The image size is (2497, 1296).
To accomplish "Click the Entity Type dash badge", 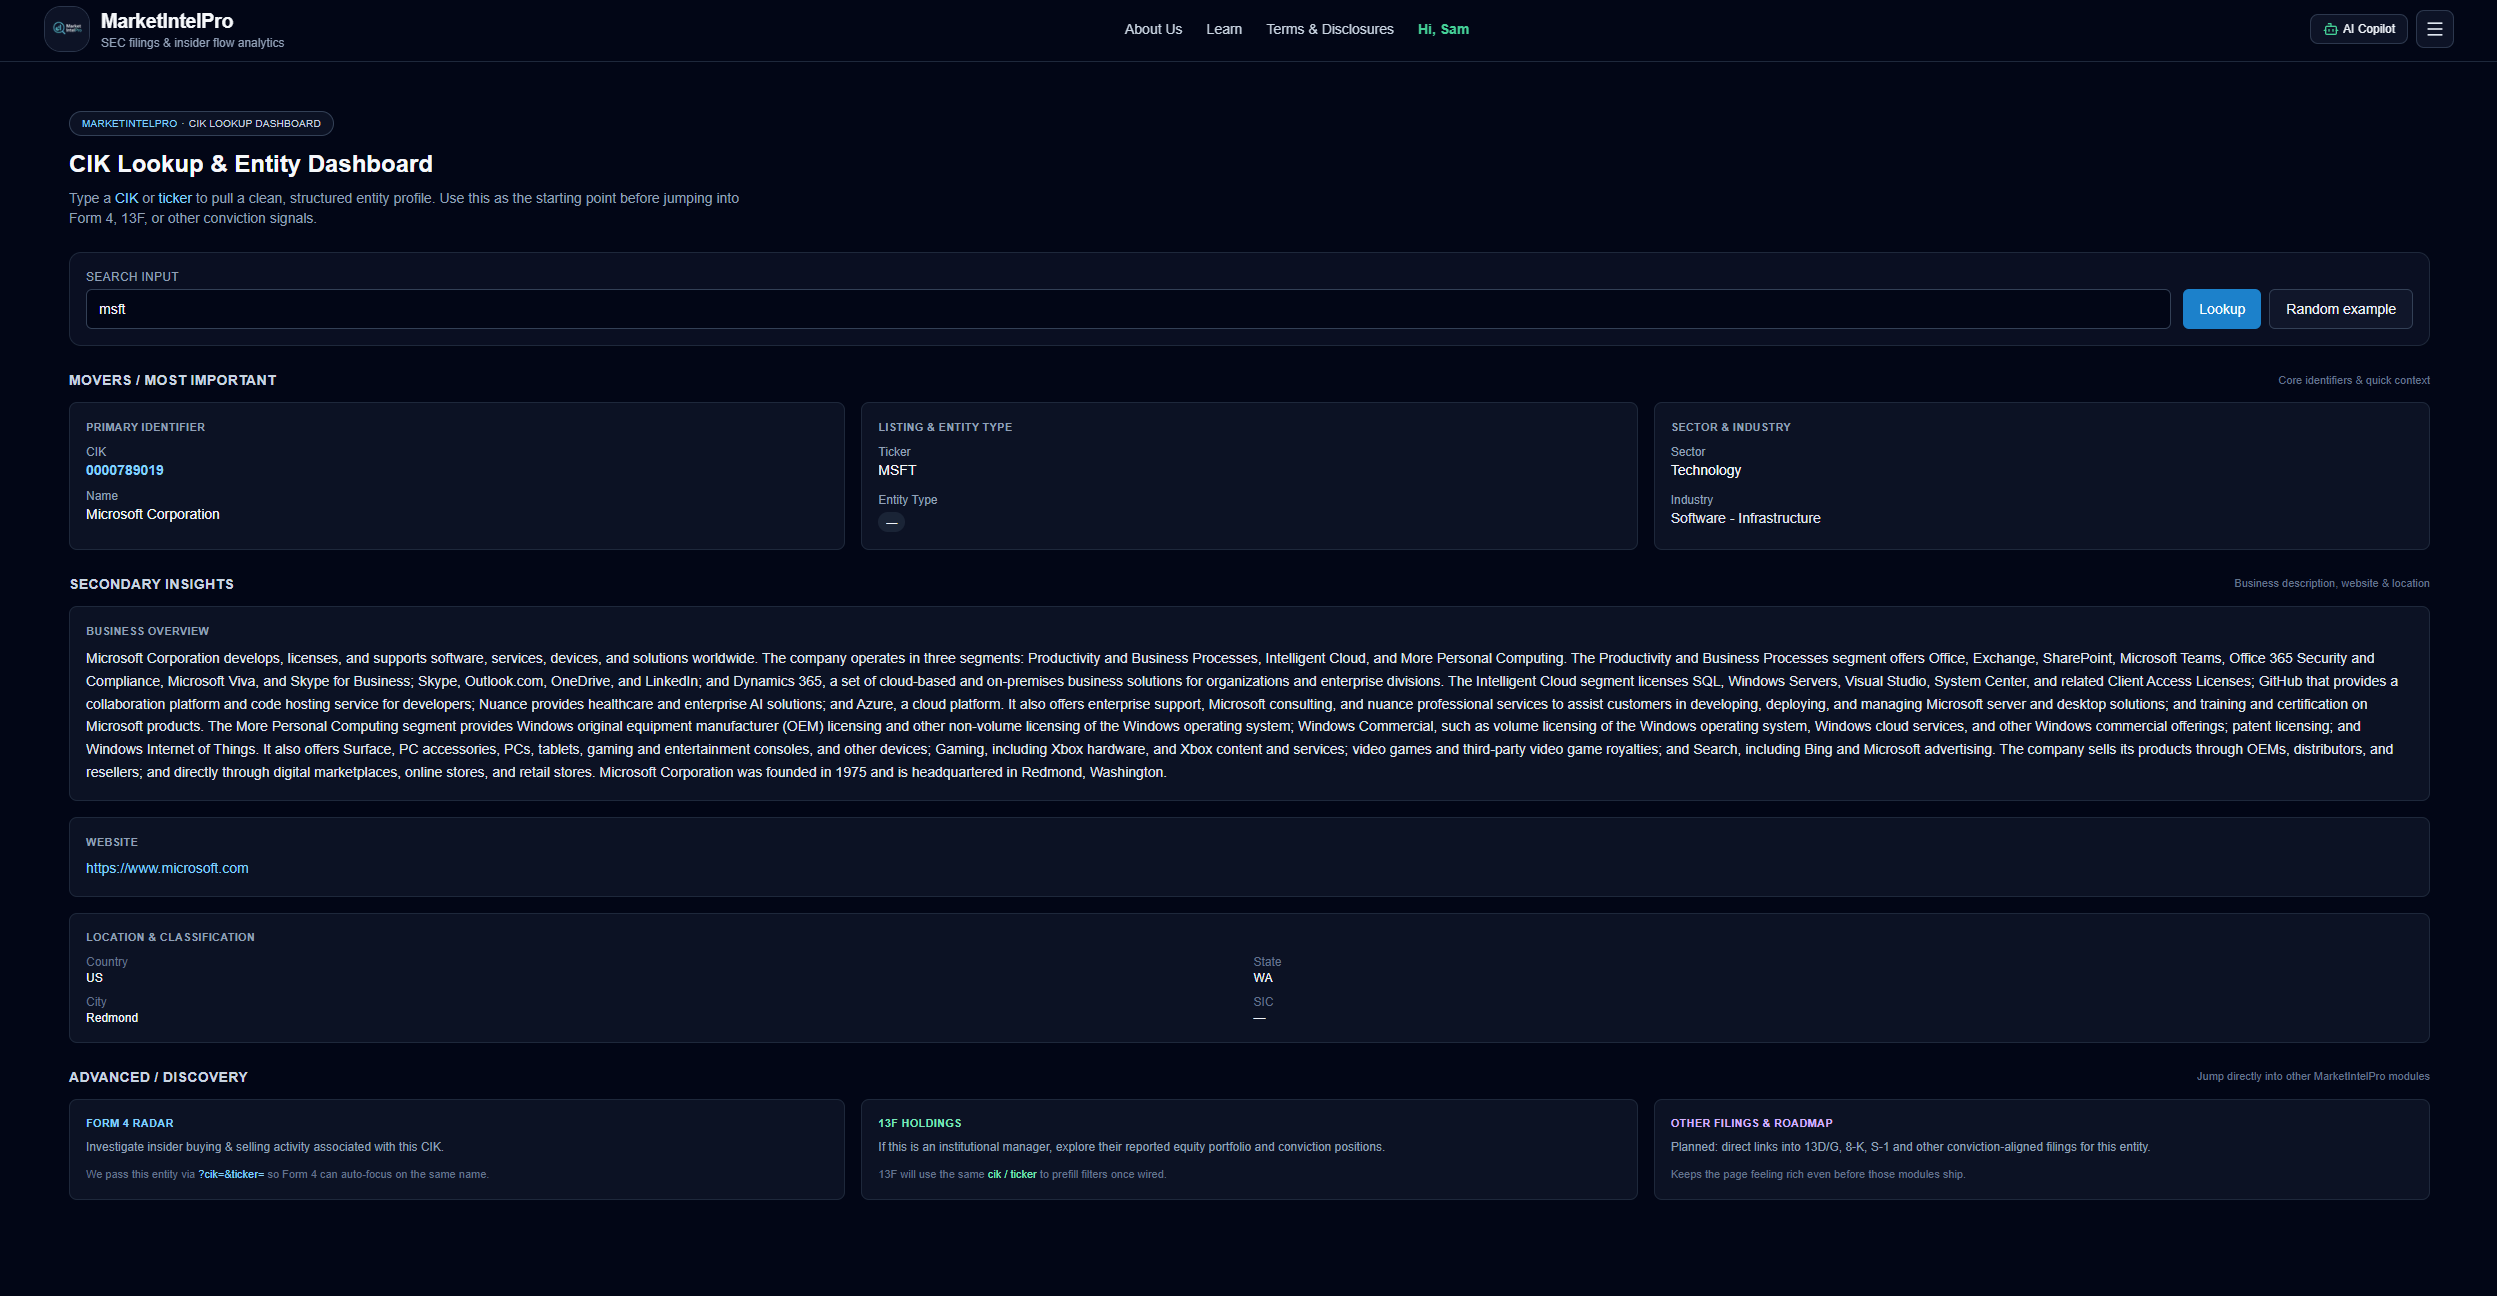I will [891, 522].
